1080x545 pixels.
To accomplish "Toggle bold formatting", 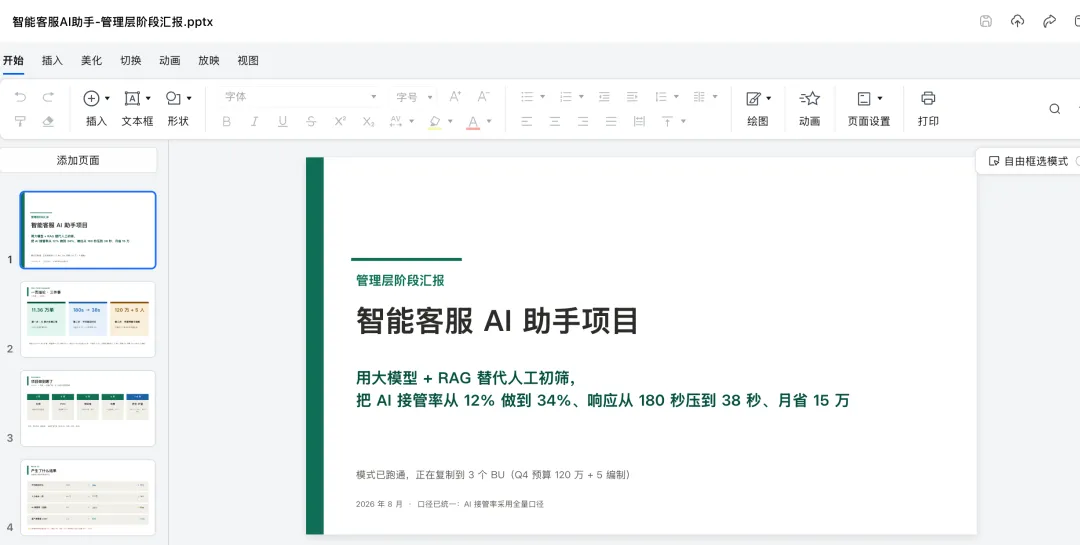I will pos(226,121).
